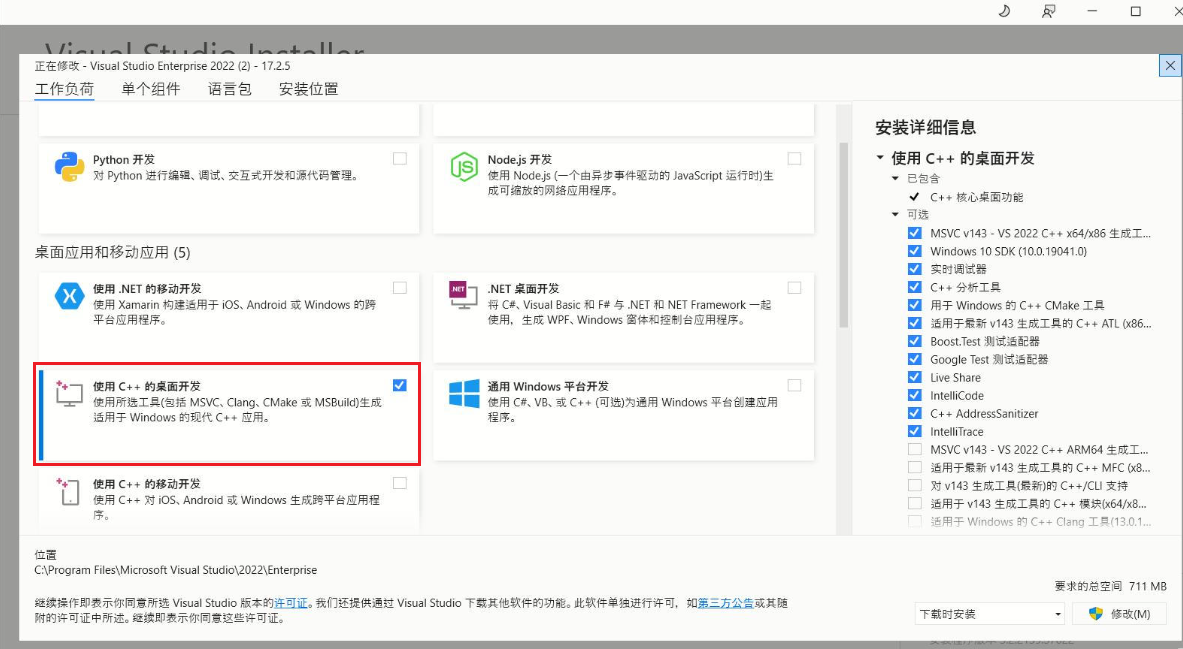Check the C++ MFC v143 component

coord(914,468)
